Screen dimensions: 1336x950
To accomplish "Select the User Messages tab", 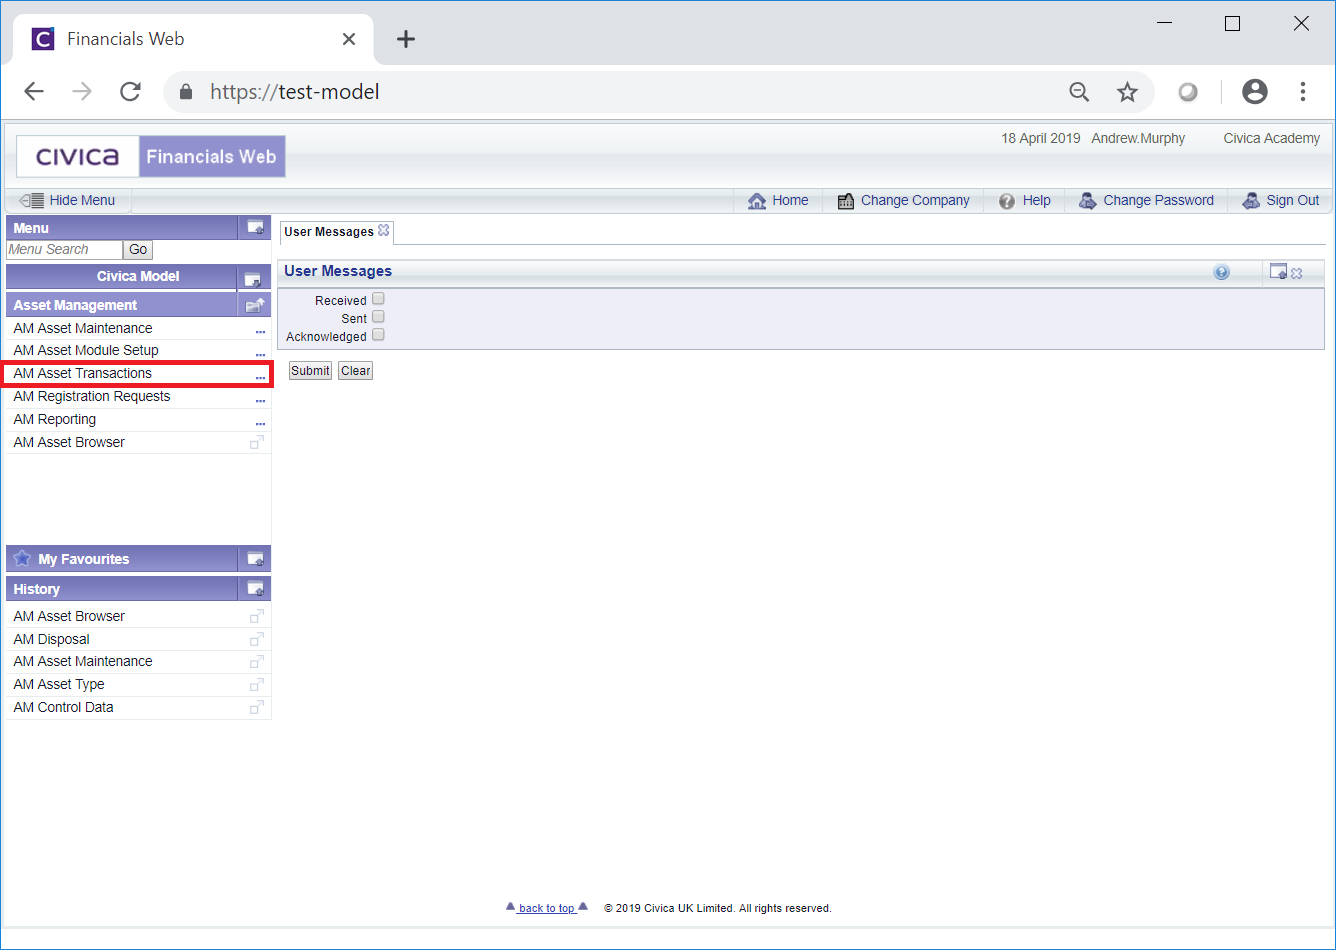I will pyautogui.click(x=328, y=232).
